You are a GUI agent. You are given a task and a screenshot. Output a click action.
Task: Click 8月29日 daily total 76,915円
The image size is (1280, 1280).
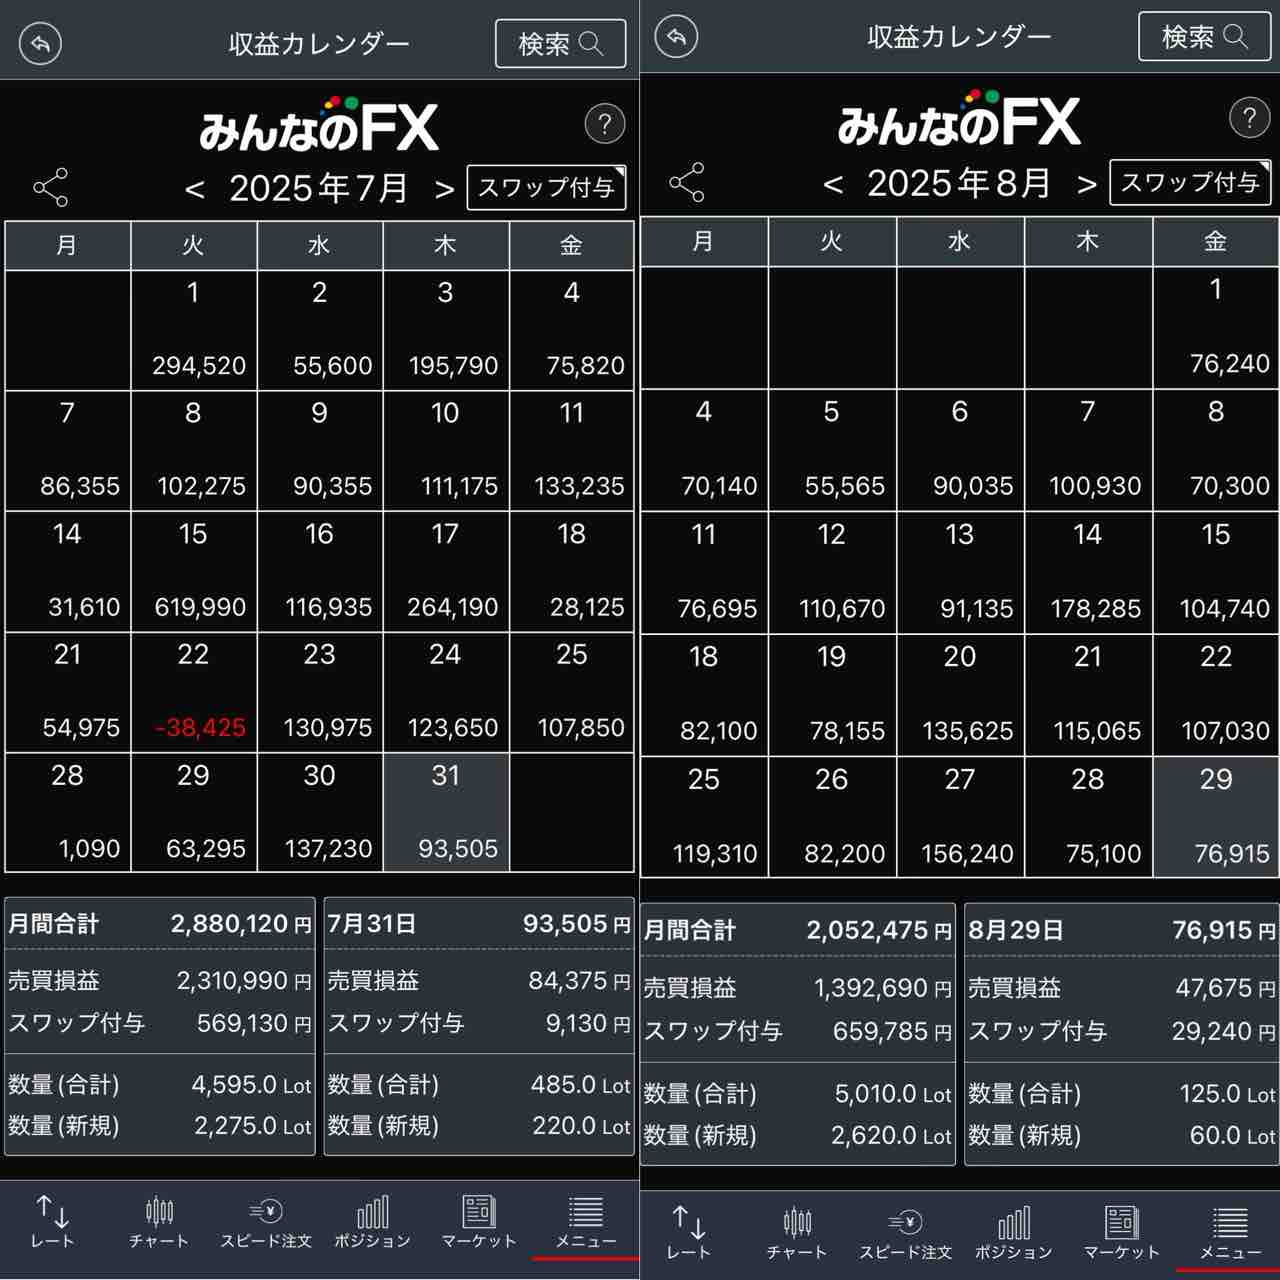1122,931
